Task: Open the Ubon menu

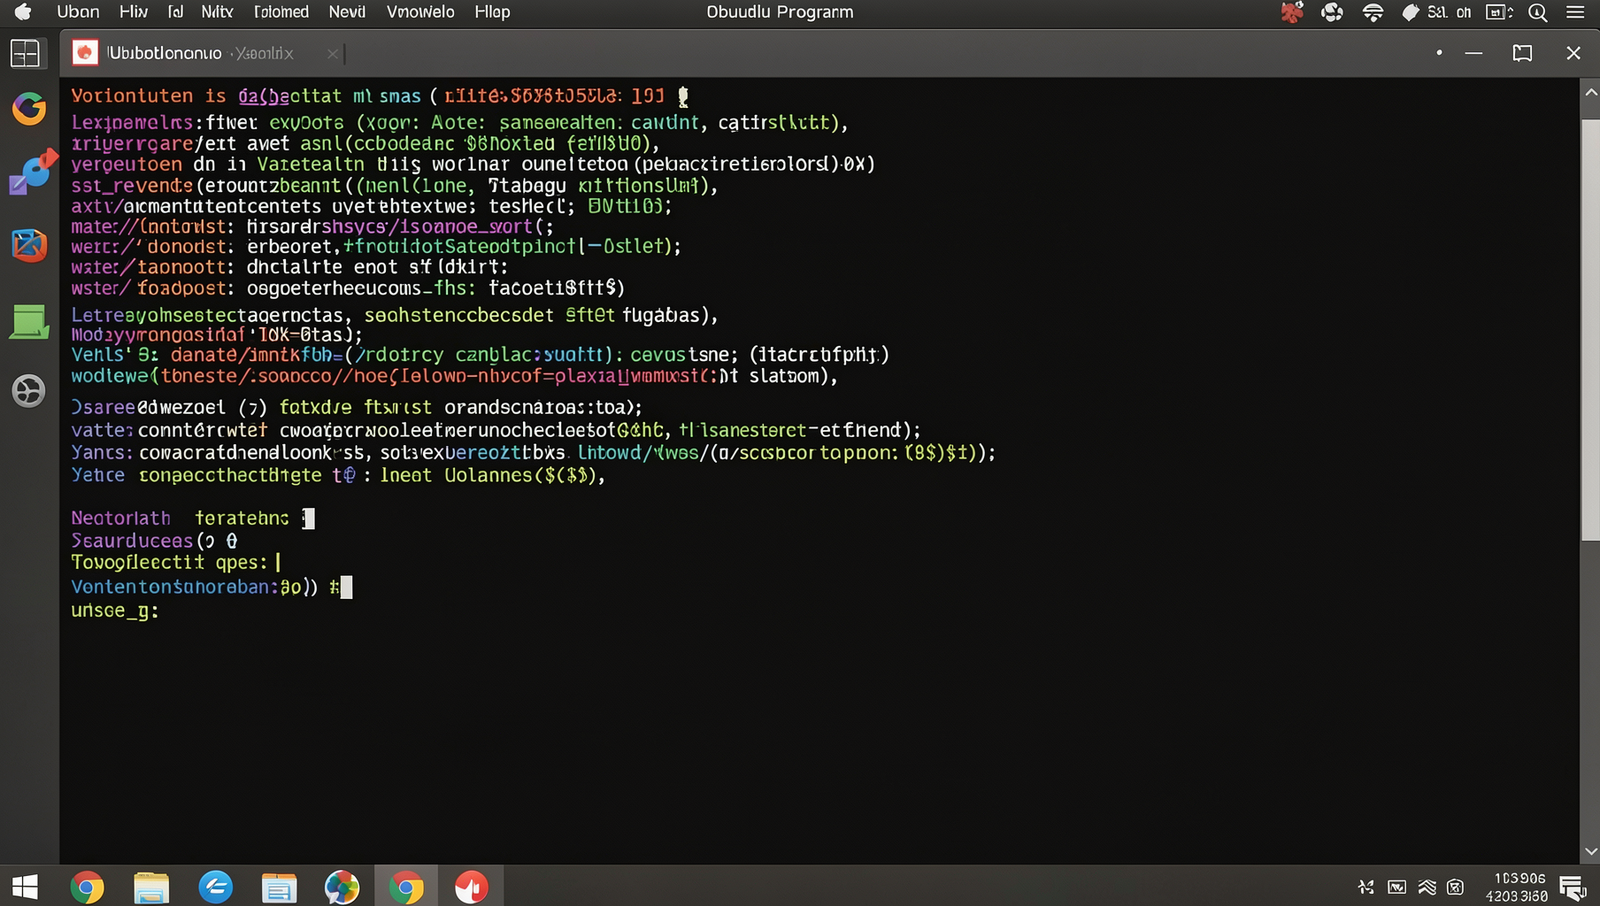Action: (78, 12)
